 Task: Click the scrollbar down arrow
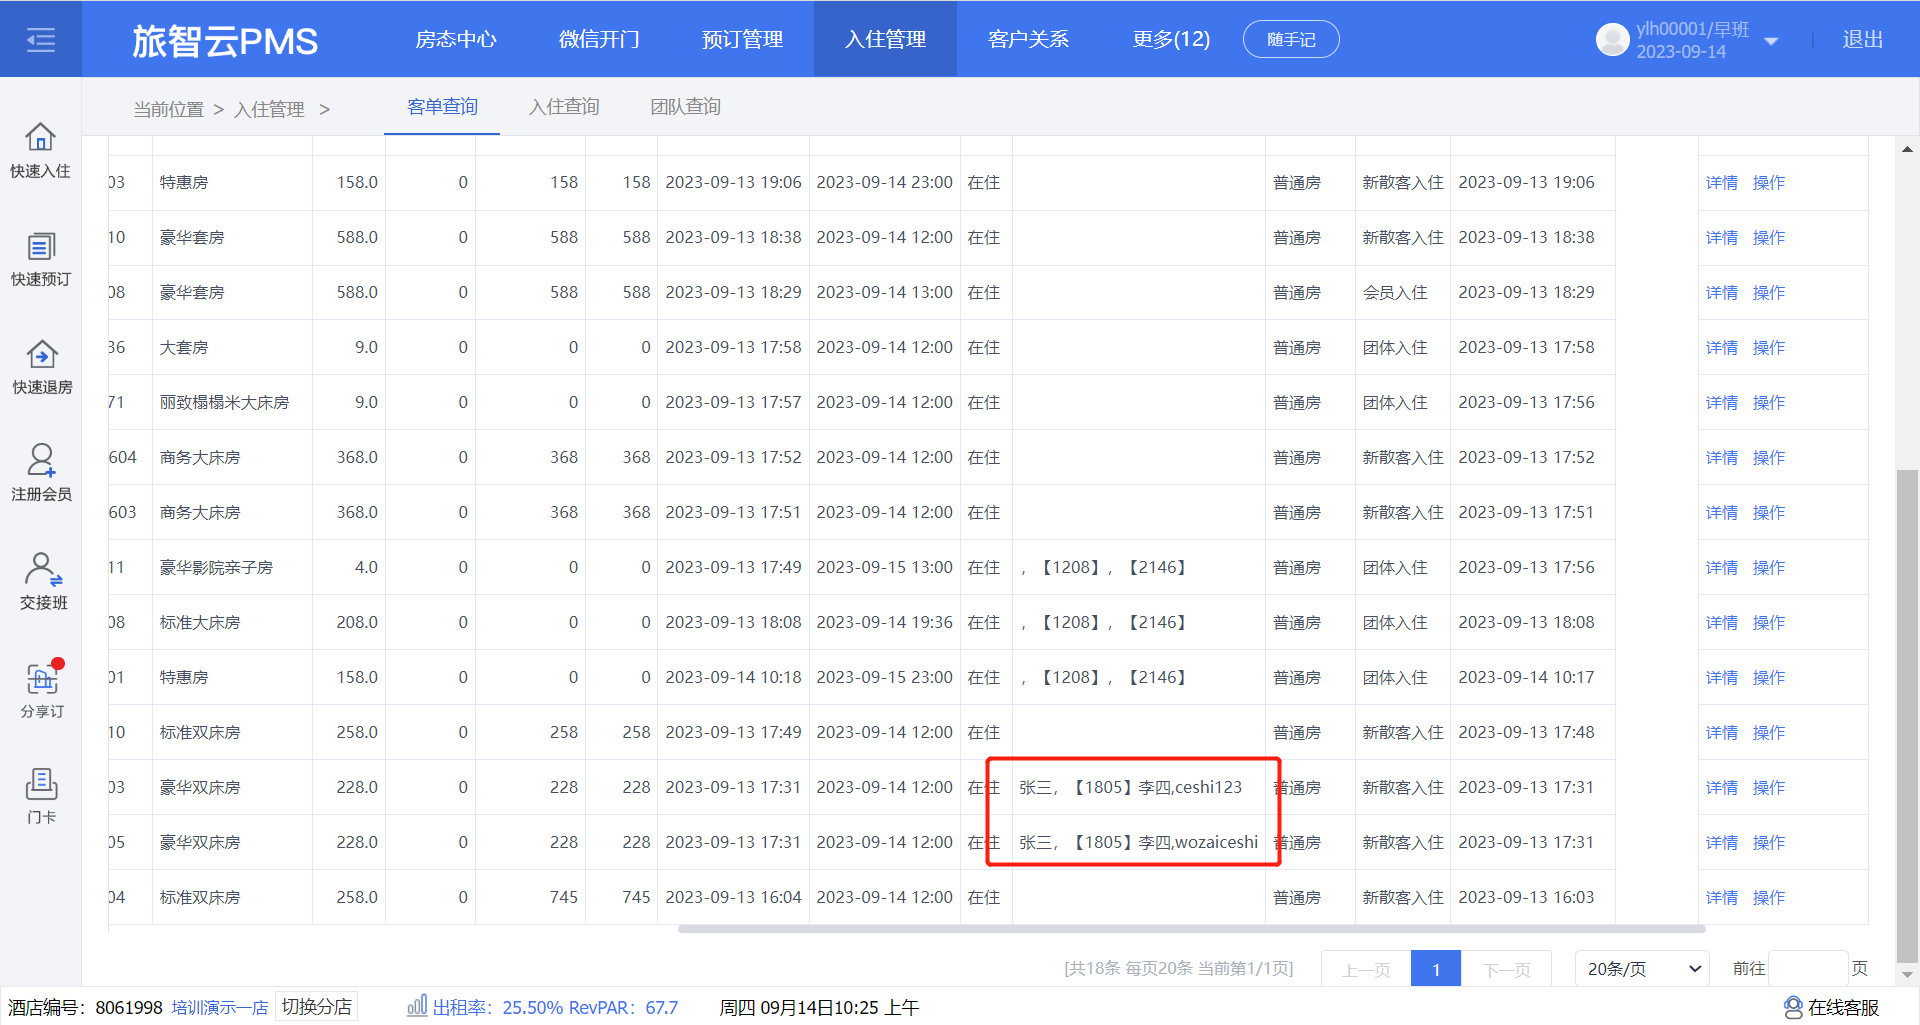[1907, 974]
